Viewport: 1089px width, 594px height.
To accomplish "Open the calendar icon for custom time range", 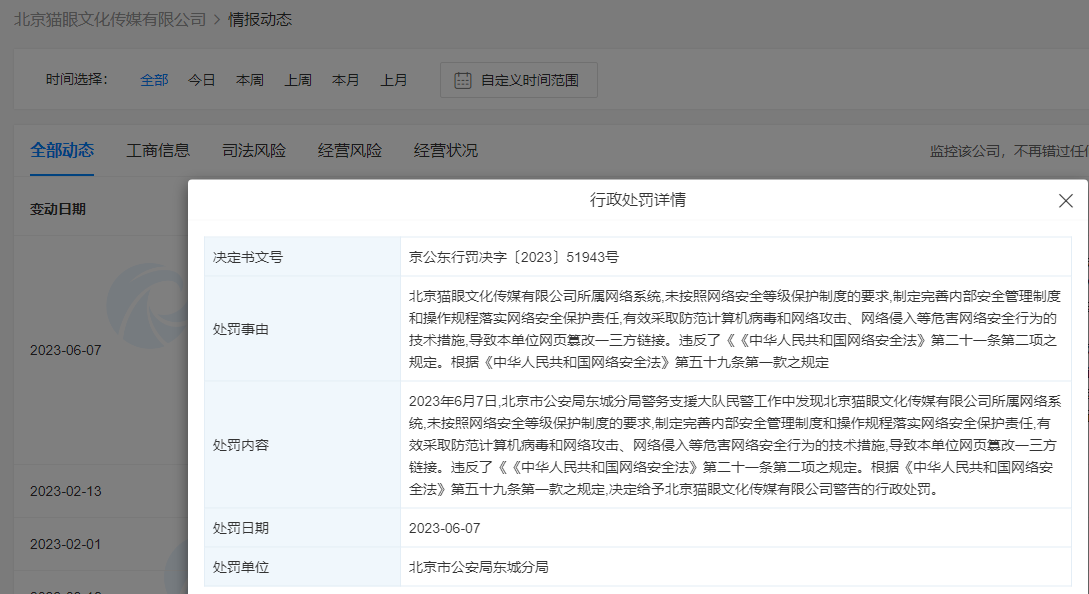I will pyautogui.click(x=463, y=81).
